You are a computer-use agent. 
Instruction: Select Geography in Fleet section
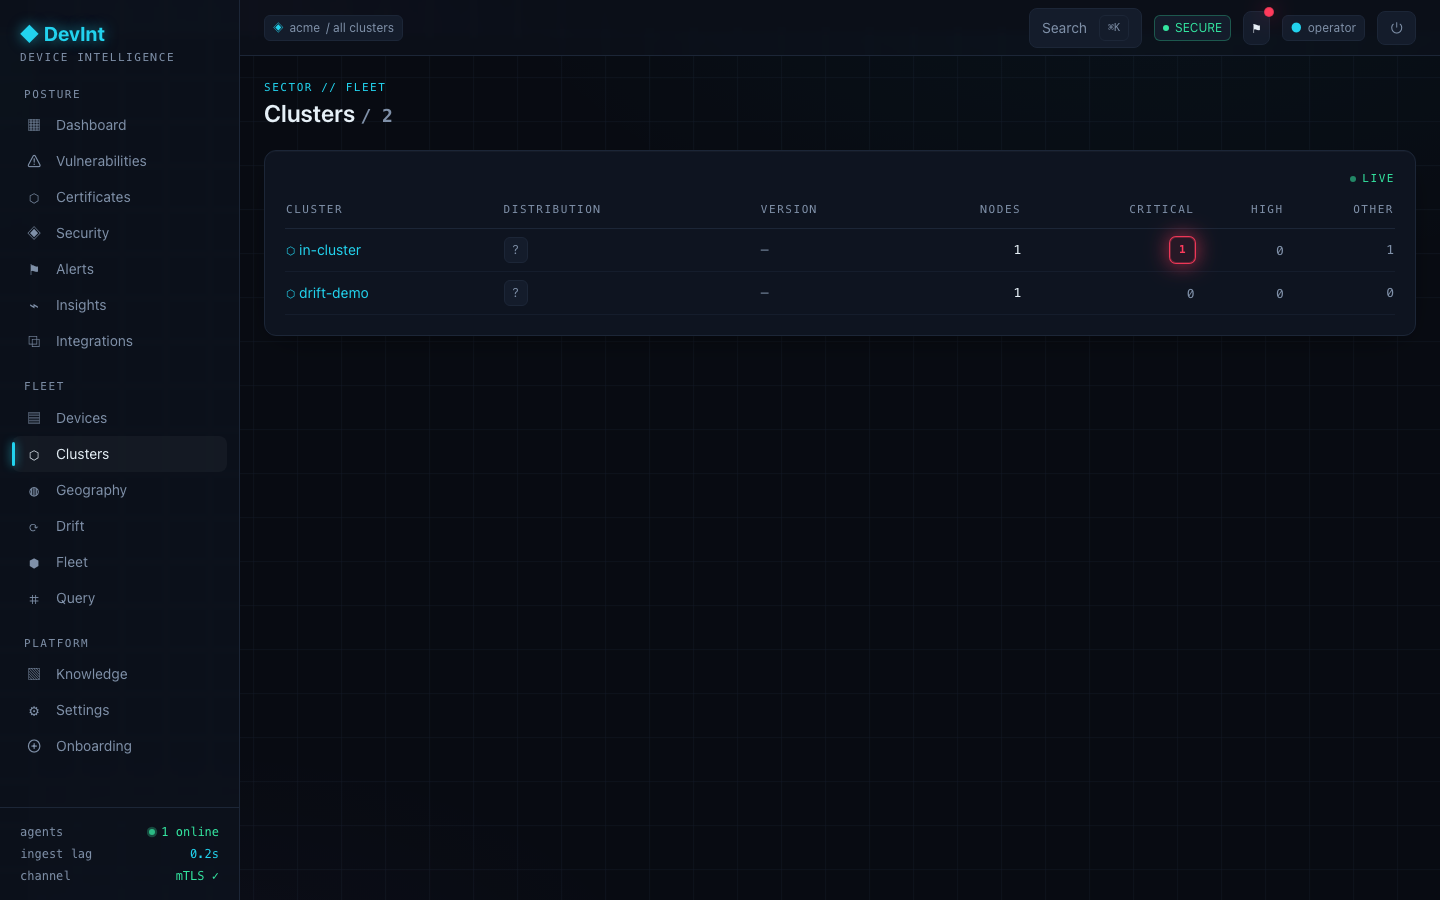coord(120,490)
